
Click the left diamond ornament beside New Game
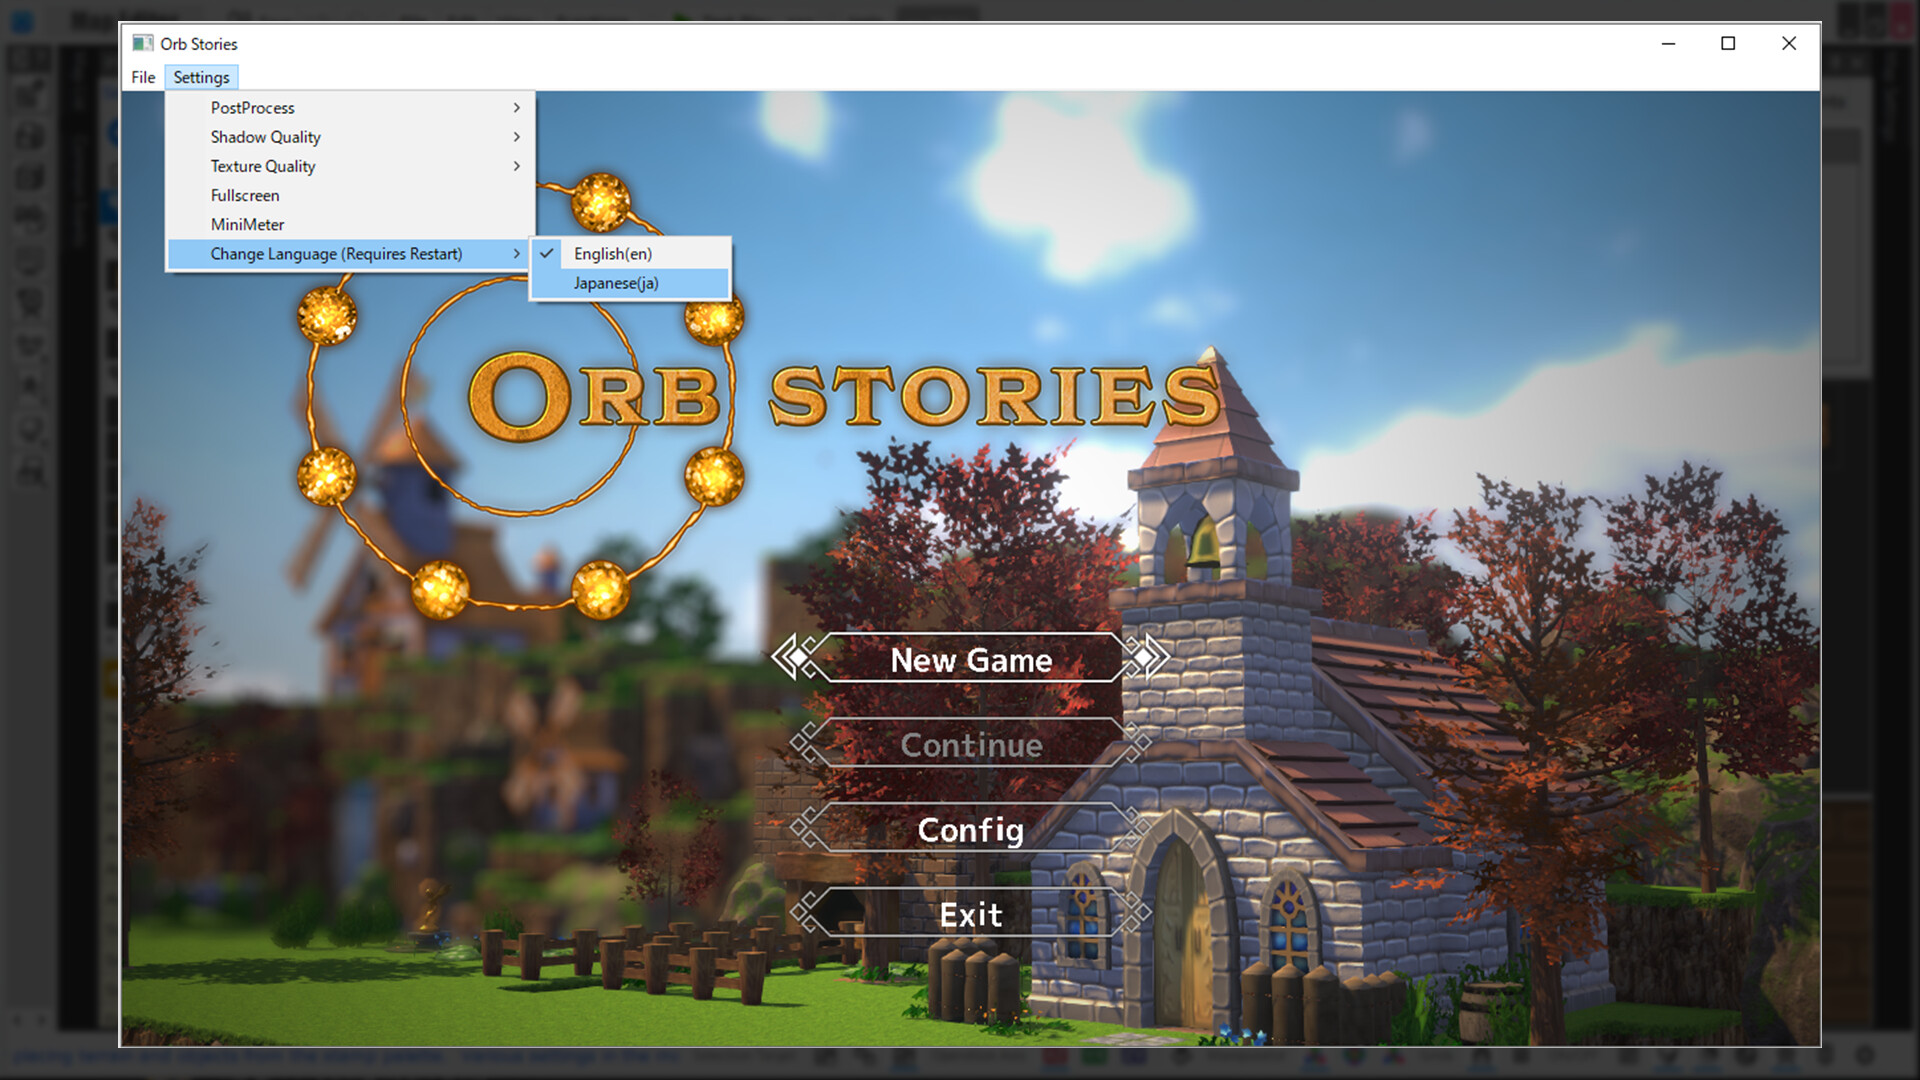click(x=797, y=658)
